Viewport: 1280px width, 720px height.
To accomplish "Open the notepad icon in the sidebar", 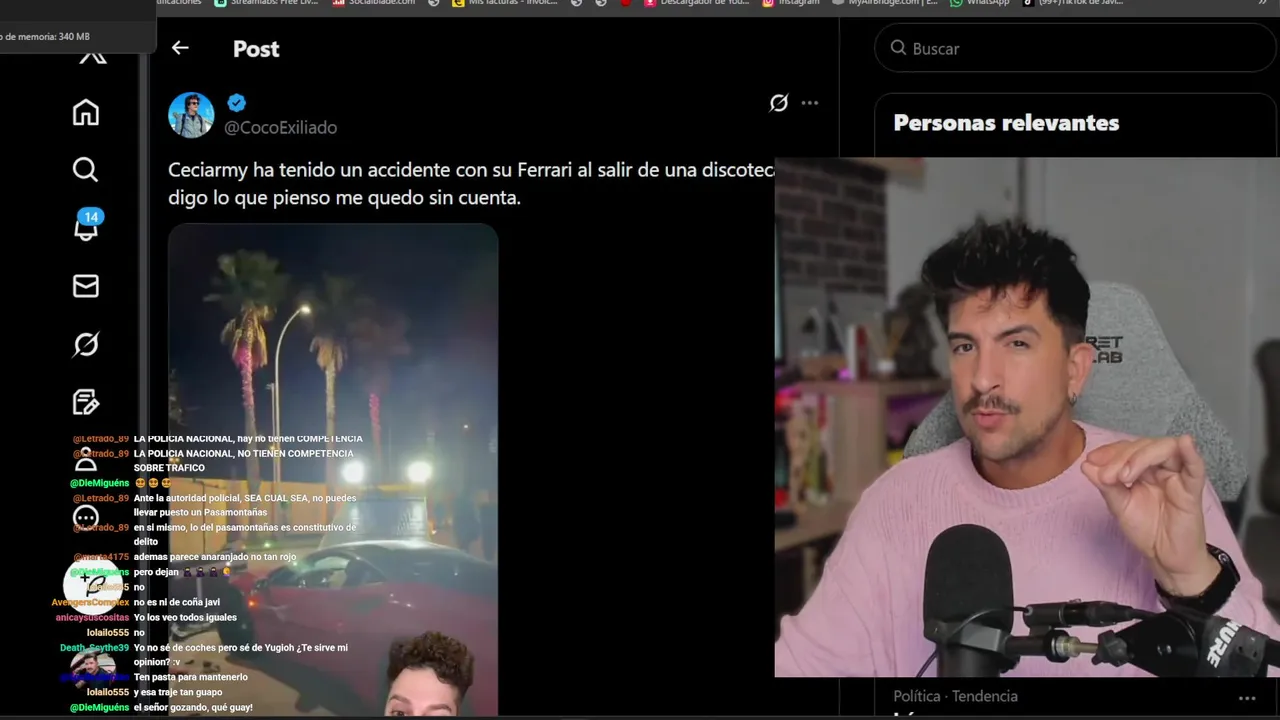I will (x=86, y=402).
